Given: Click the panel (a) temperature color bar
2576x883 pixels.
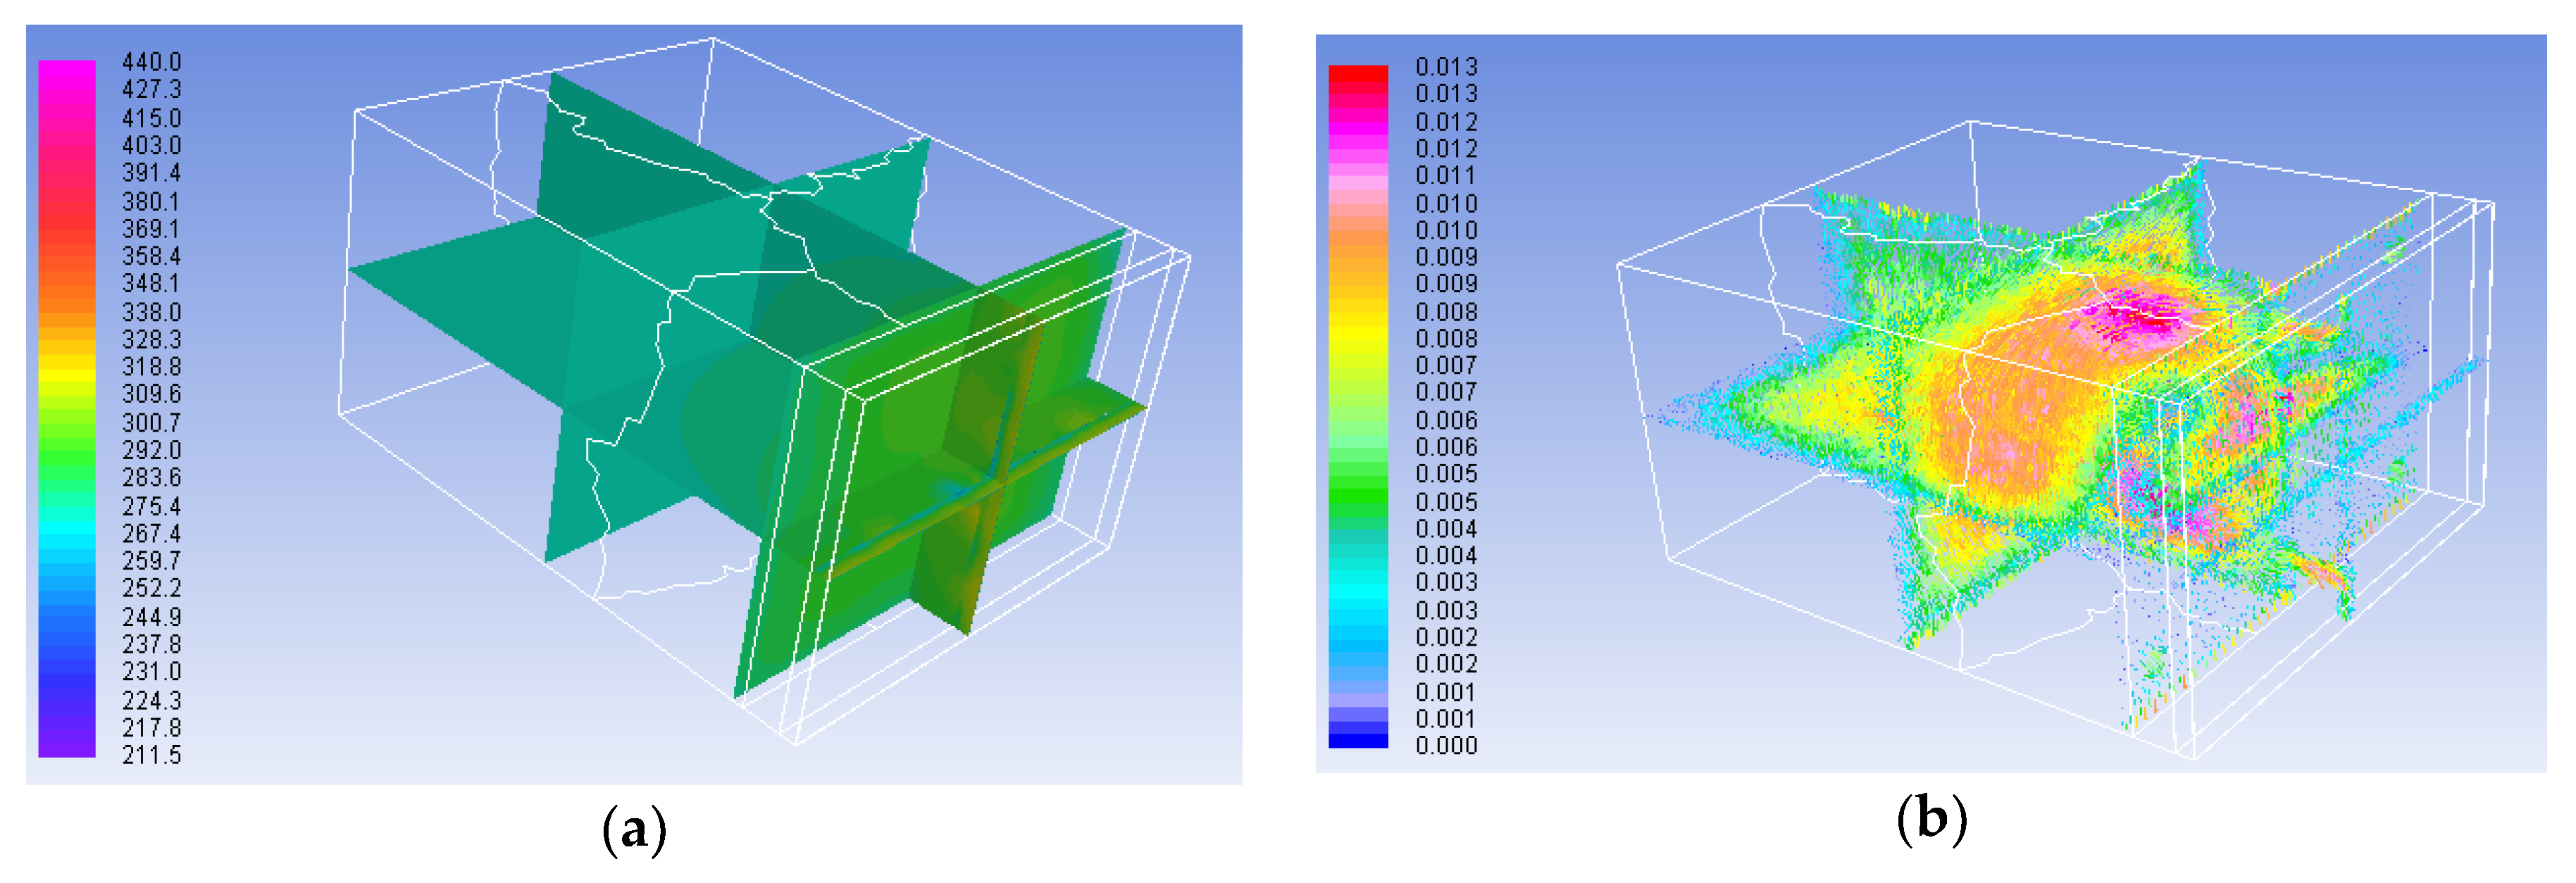Looking at the screenshot, I should coord(67,408).
